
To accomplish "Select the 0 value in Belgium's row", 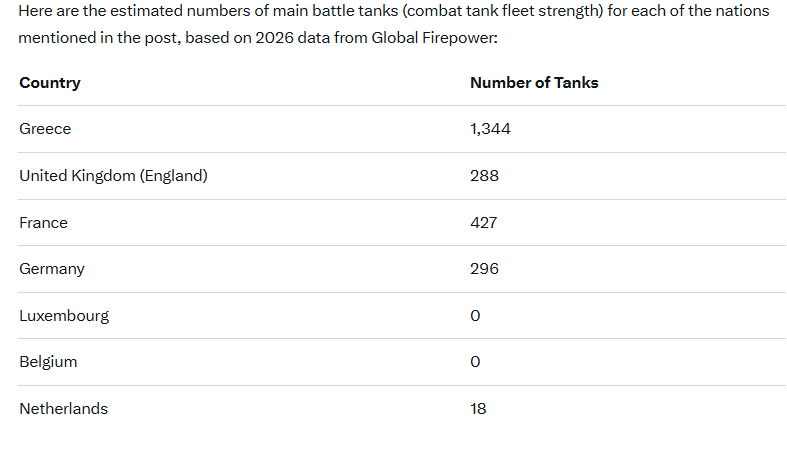I will 475,362.
